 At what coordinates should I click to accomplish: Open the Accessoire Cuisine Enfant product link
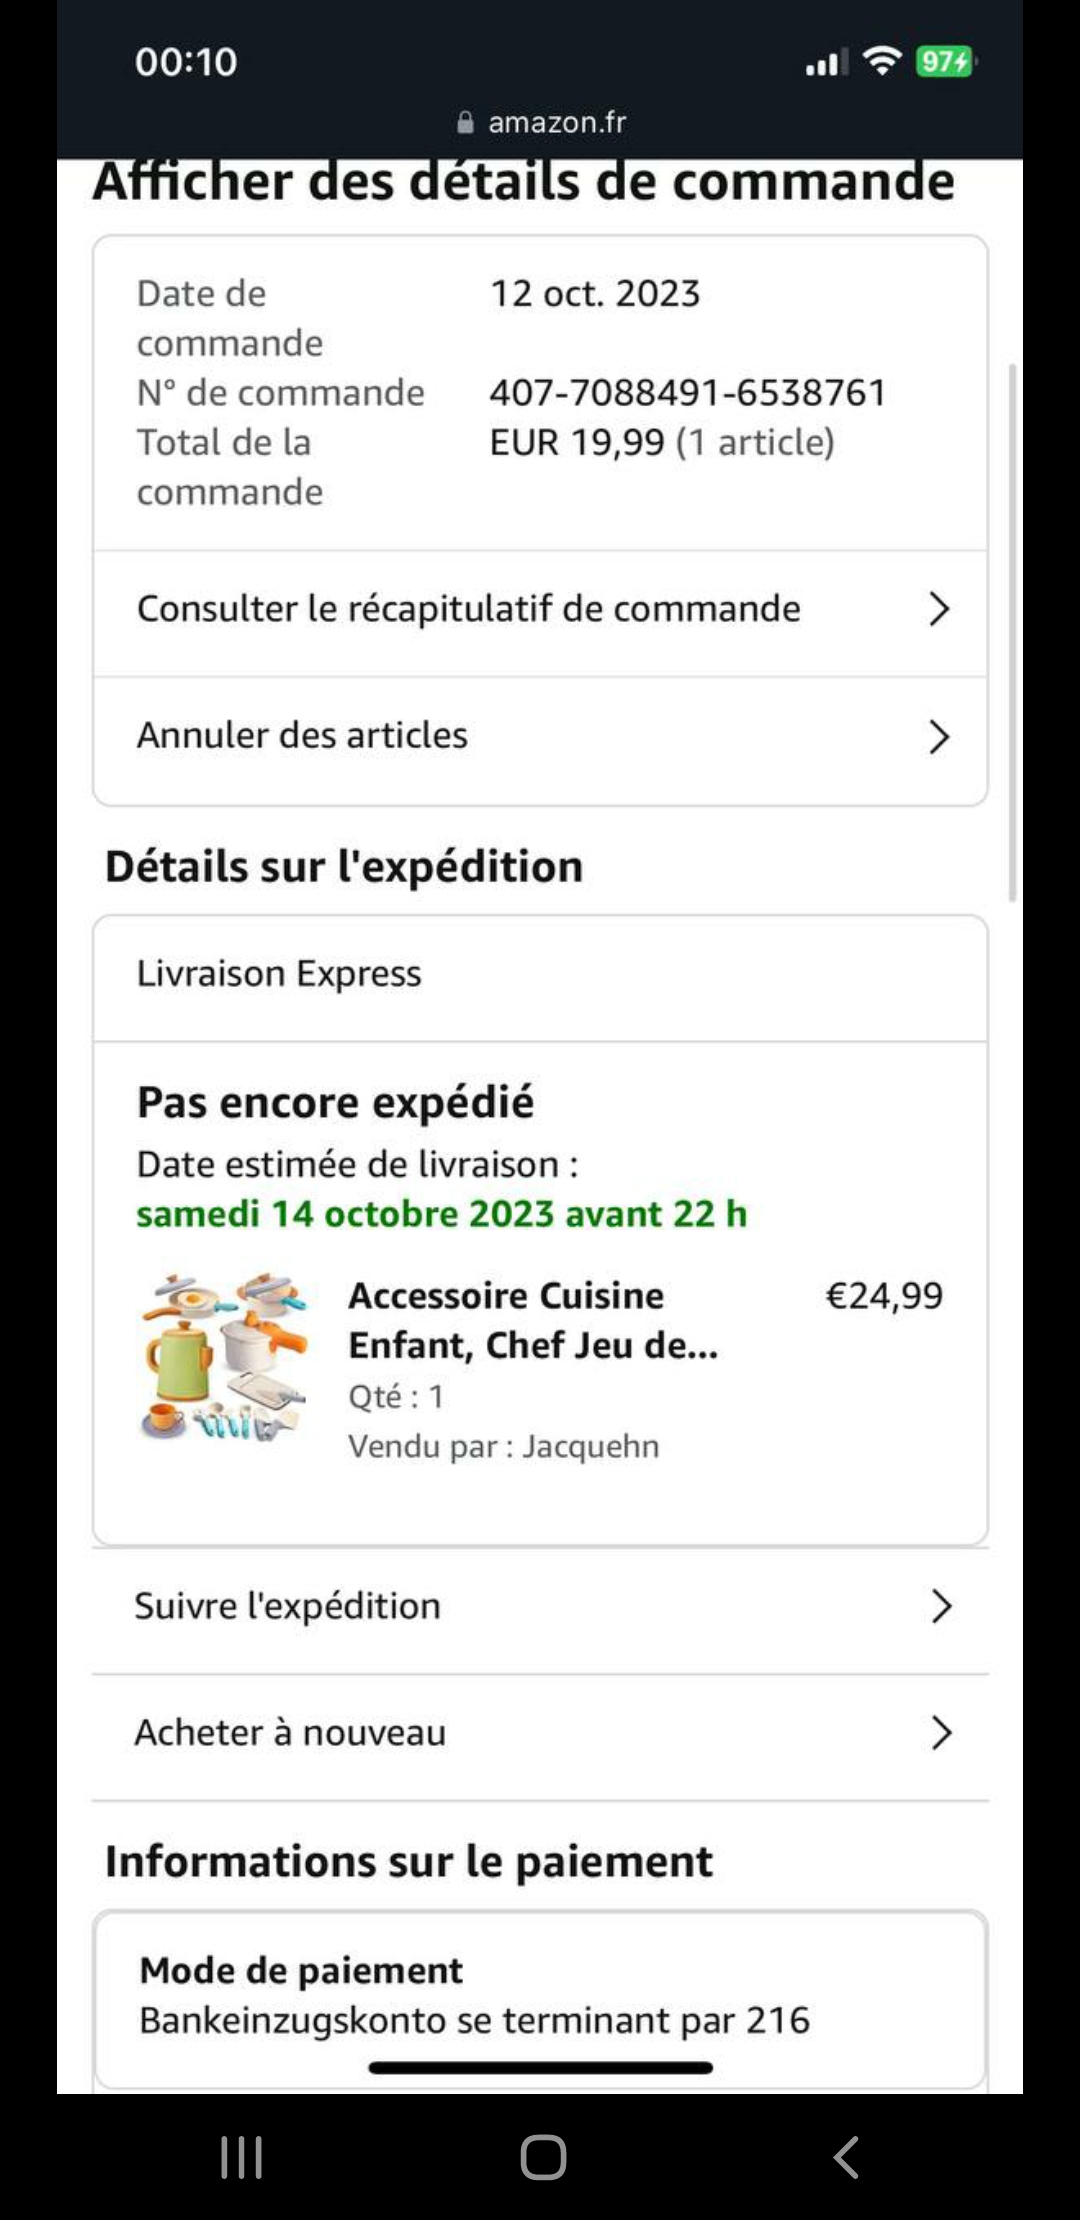point(533,1320)
